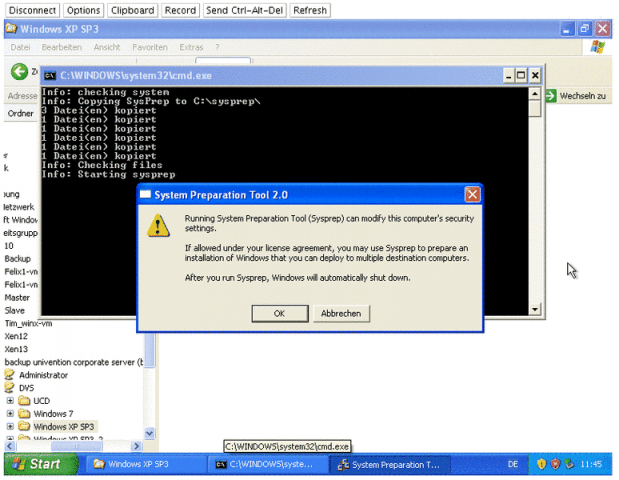Send Ctrl-Alt-Del to the VM
The width and height of the screenshot is (619, 480).
(244, 10)
